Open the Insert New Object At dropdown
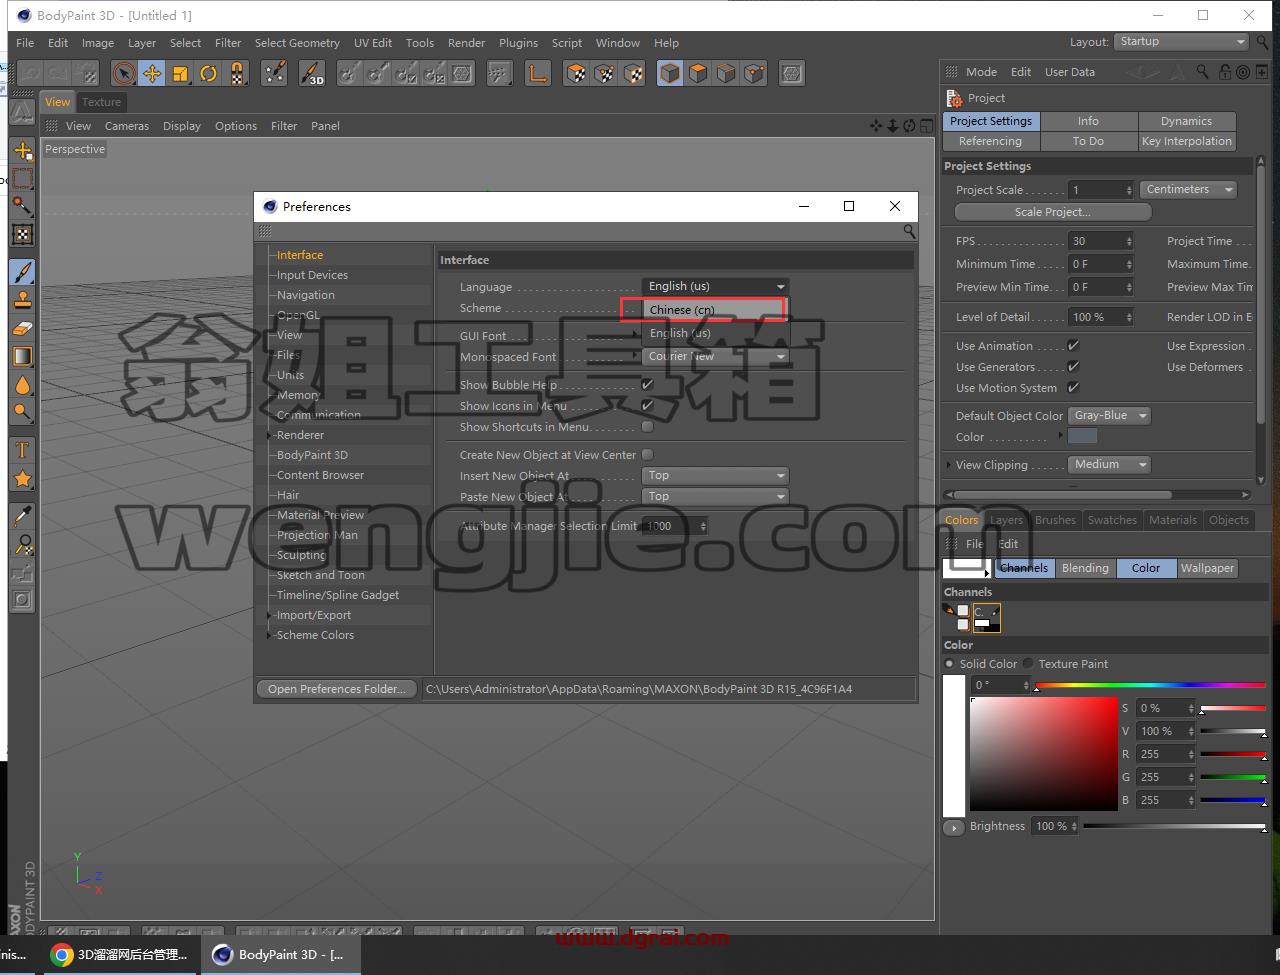Screen dimensions: 1280x975 tap(715, 476)
